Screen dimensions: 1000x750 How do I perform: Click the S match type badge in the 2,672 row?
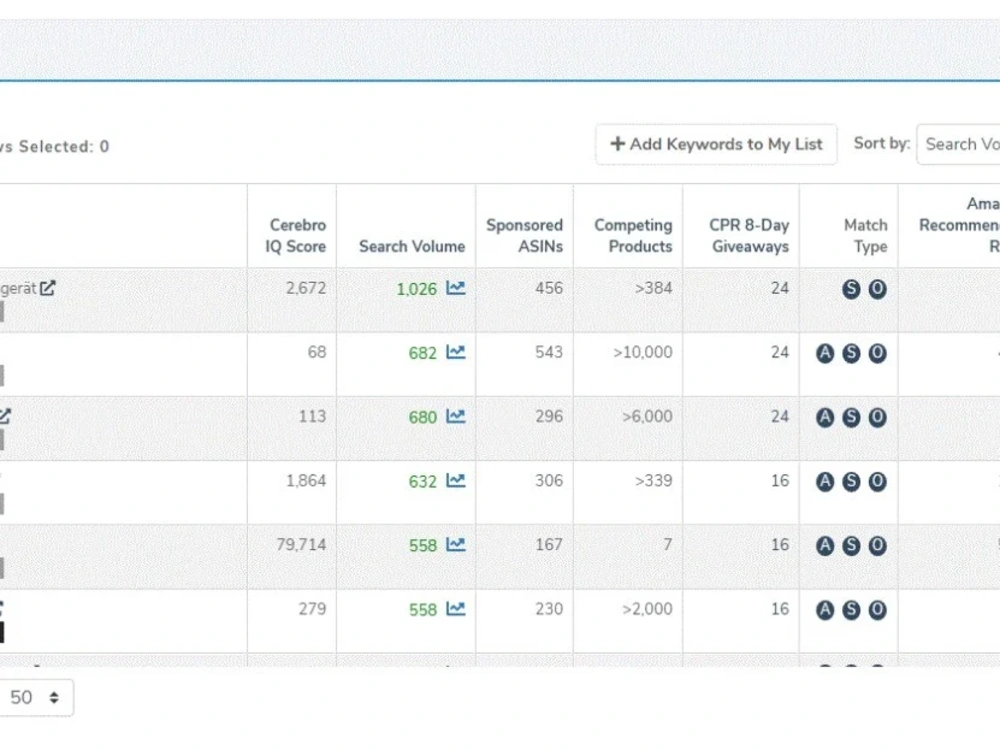851,289
